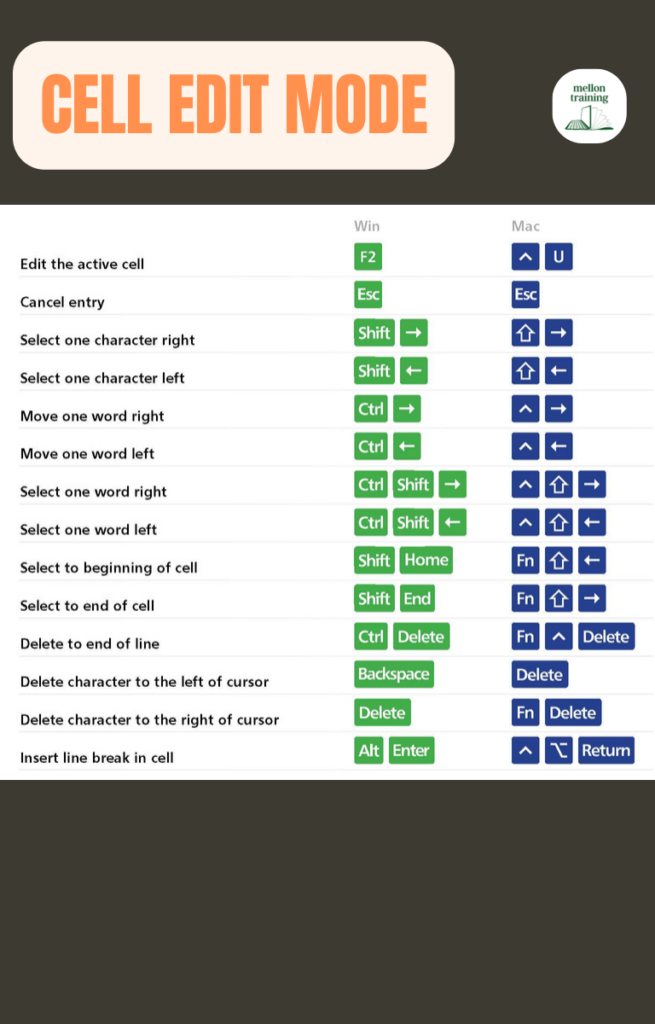Image resolution: width=655 pixels, height=1024 pixels.
Task: Click the green Enter key
Action: (x=411, y=750)
